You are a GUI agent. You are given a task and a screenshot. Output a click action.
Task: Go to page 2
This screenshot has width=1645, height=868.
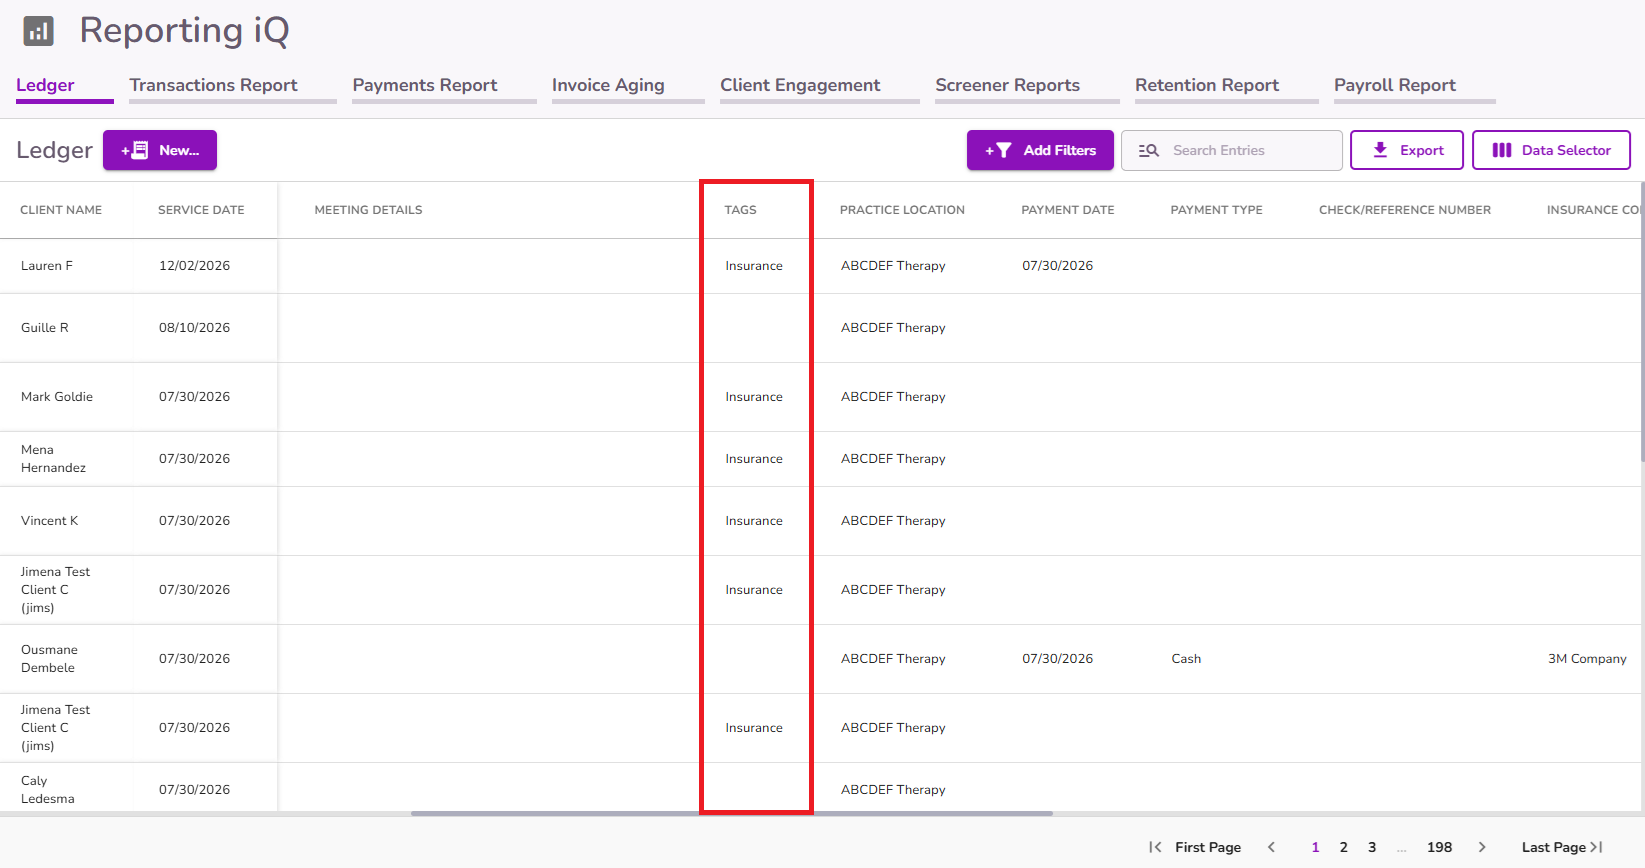1344,847
